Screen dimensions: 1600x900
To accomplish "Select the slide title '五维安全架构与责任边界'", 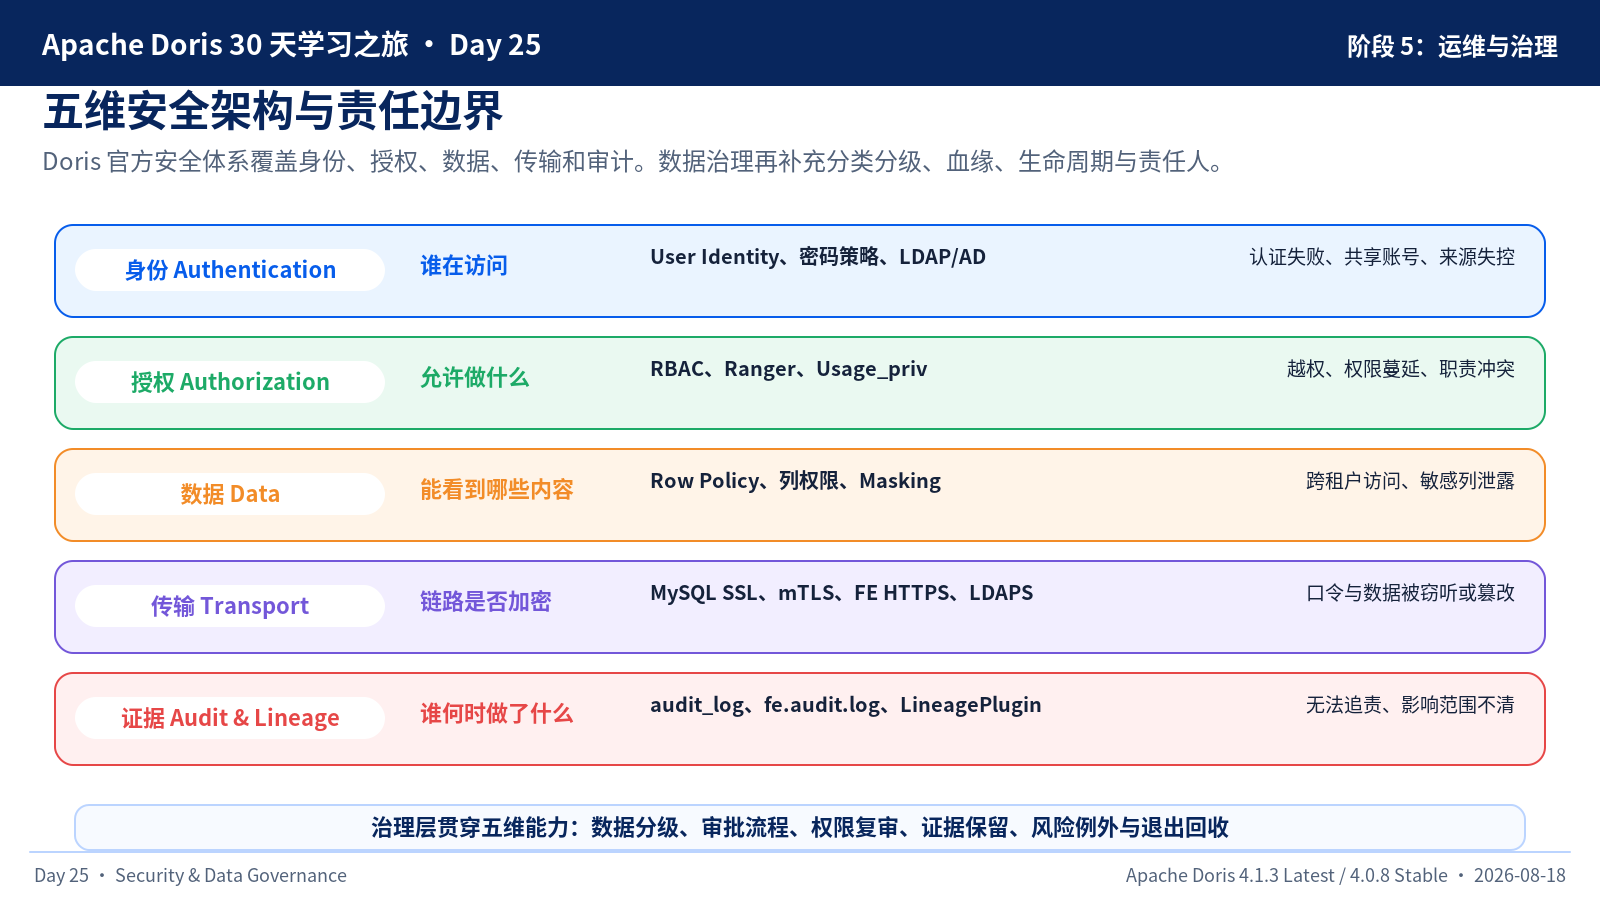I will click(x=273, y=111).
